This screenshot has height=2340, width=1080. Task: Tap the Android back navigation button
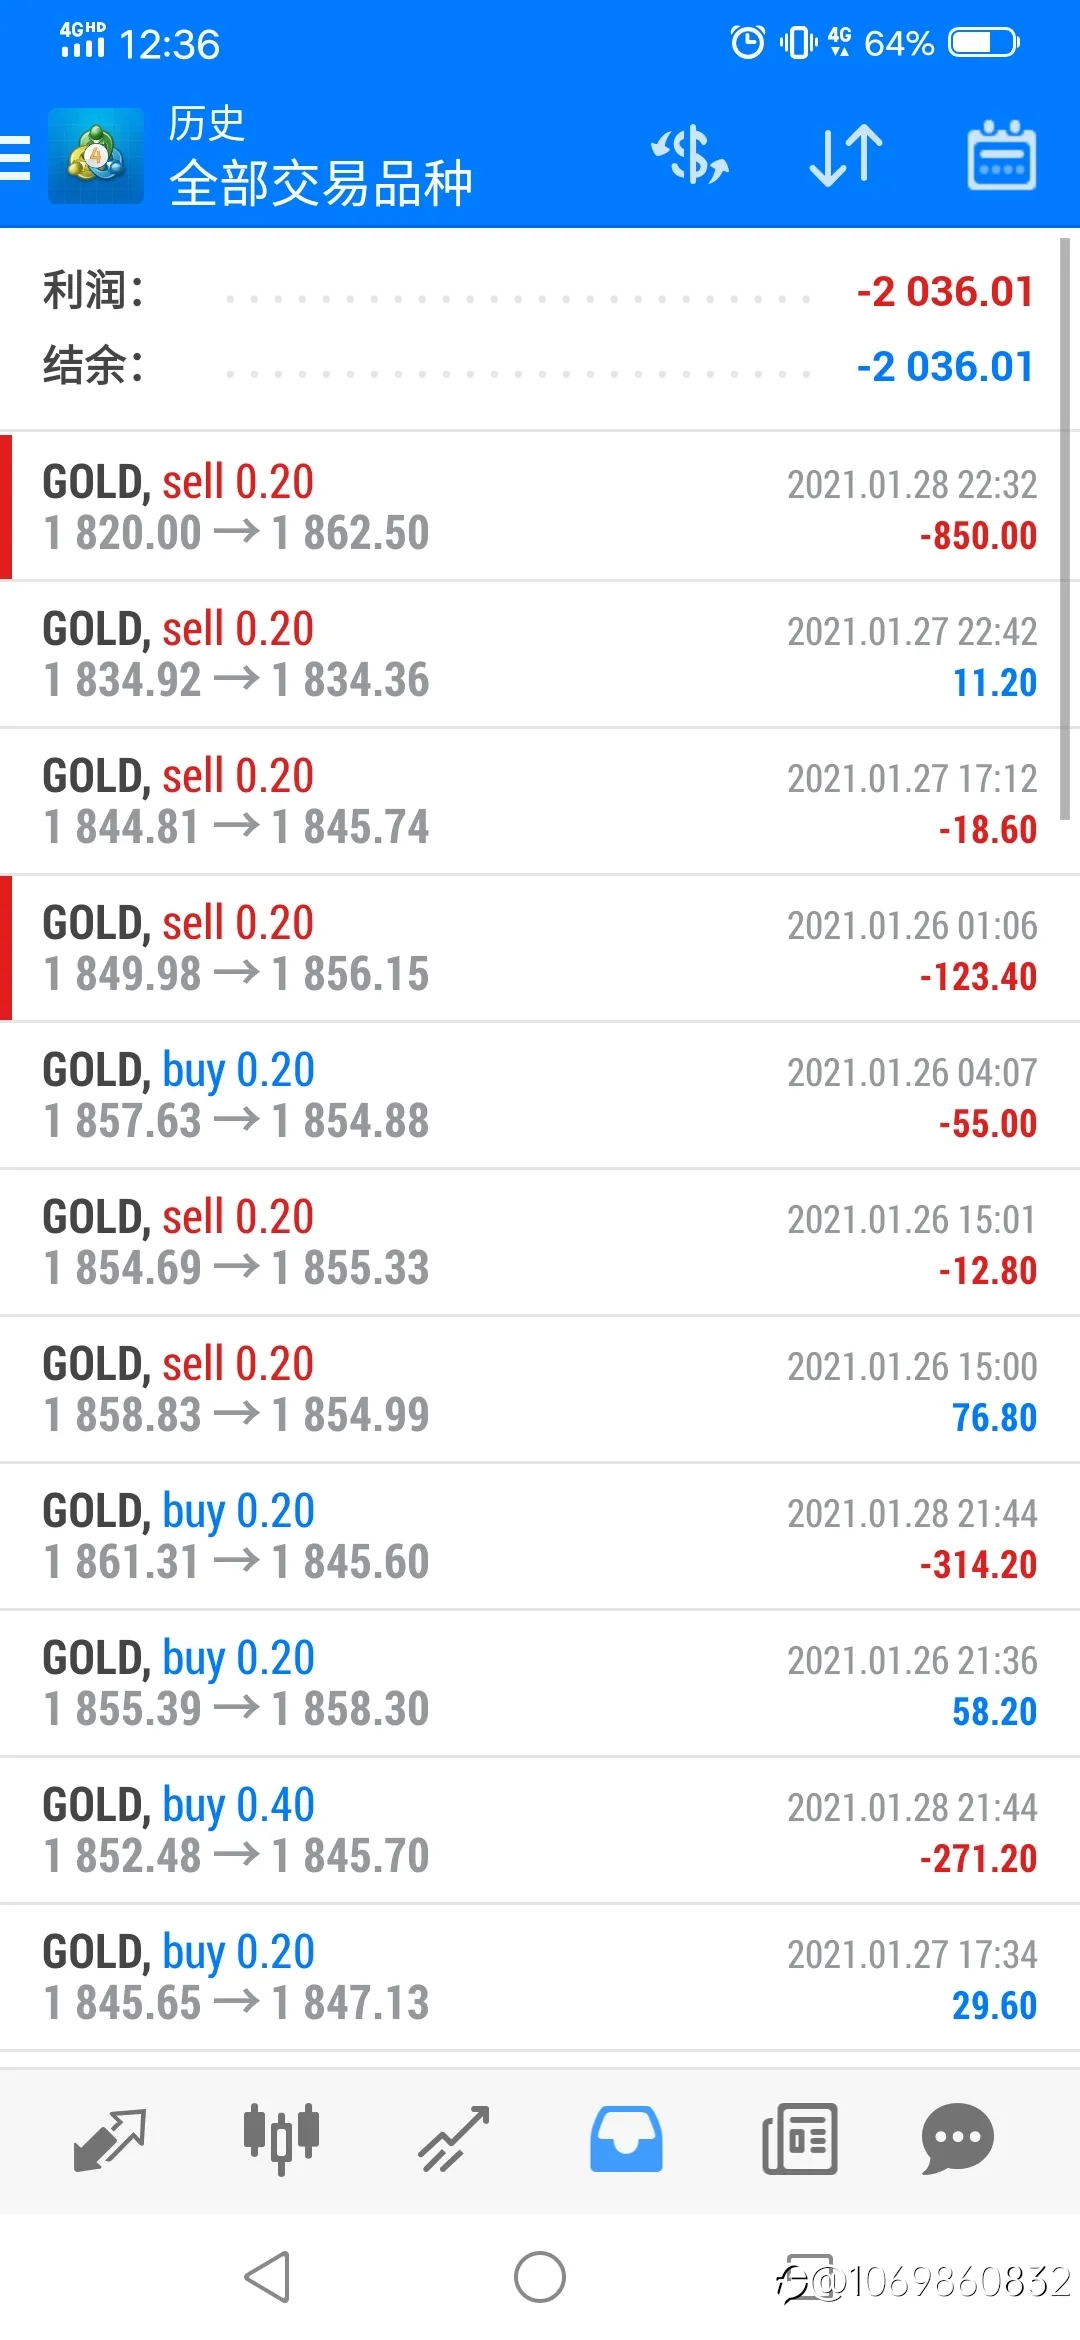(268, 2277)
